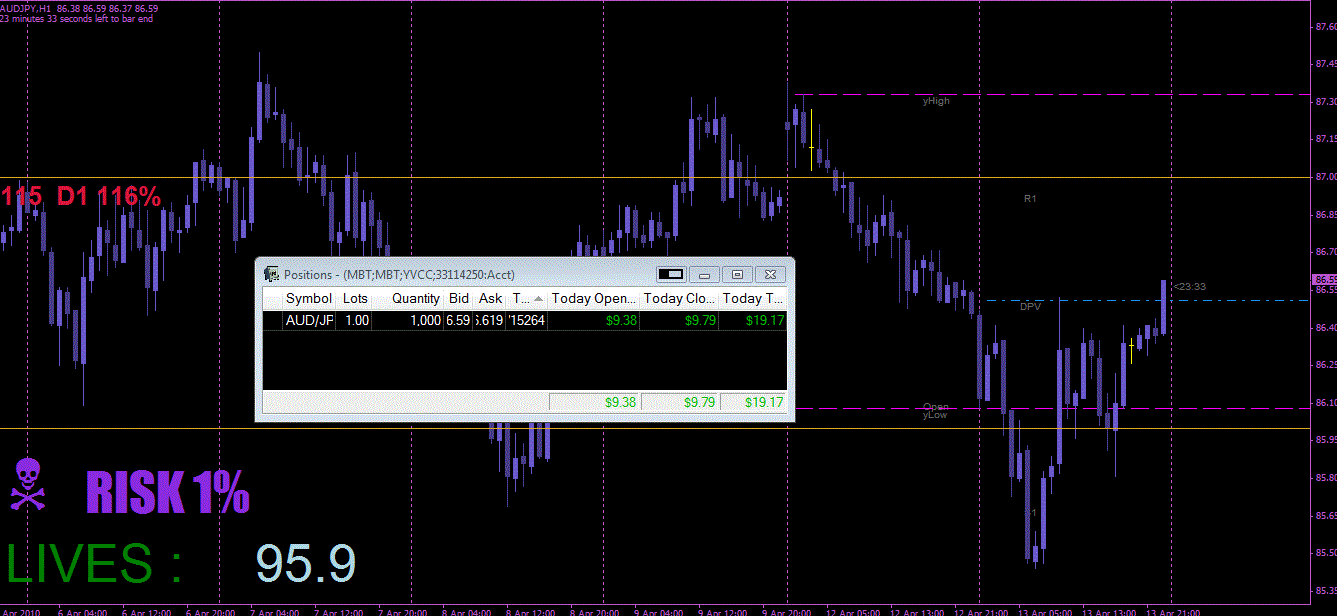Sort positions by the Symbol column header
1337x616 pixels.
click(309, 298)
